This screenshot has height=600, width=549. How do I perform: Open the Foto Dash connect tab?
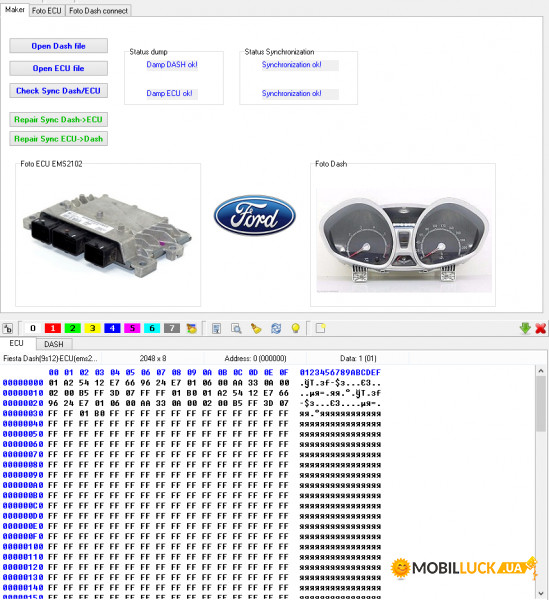coord(98,11)
